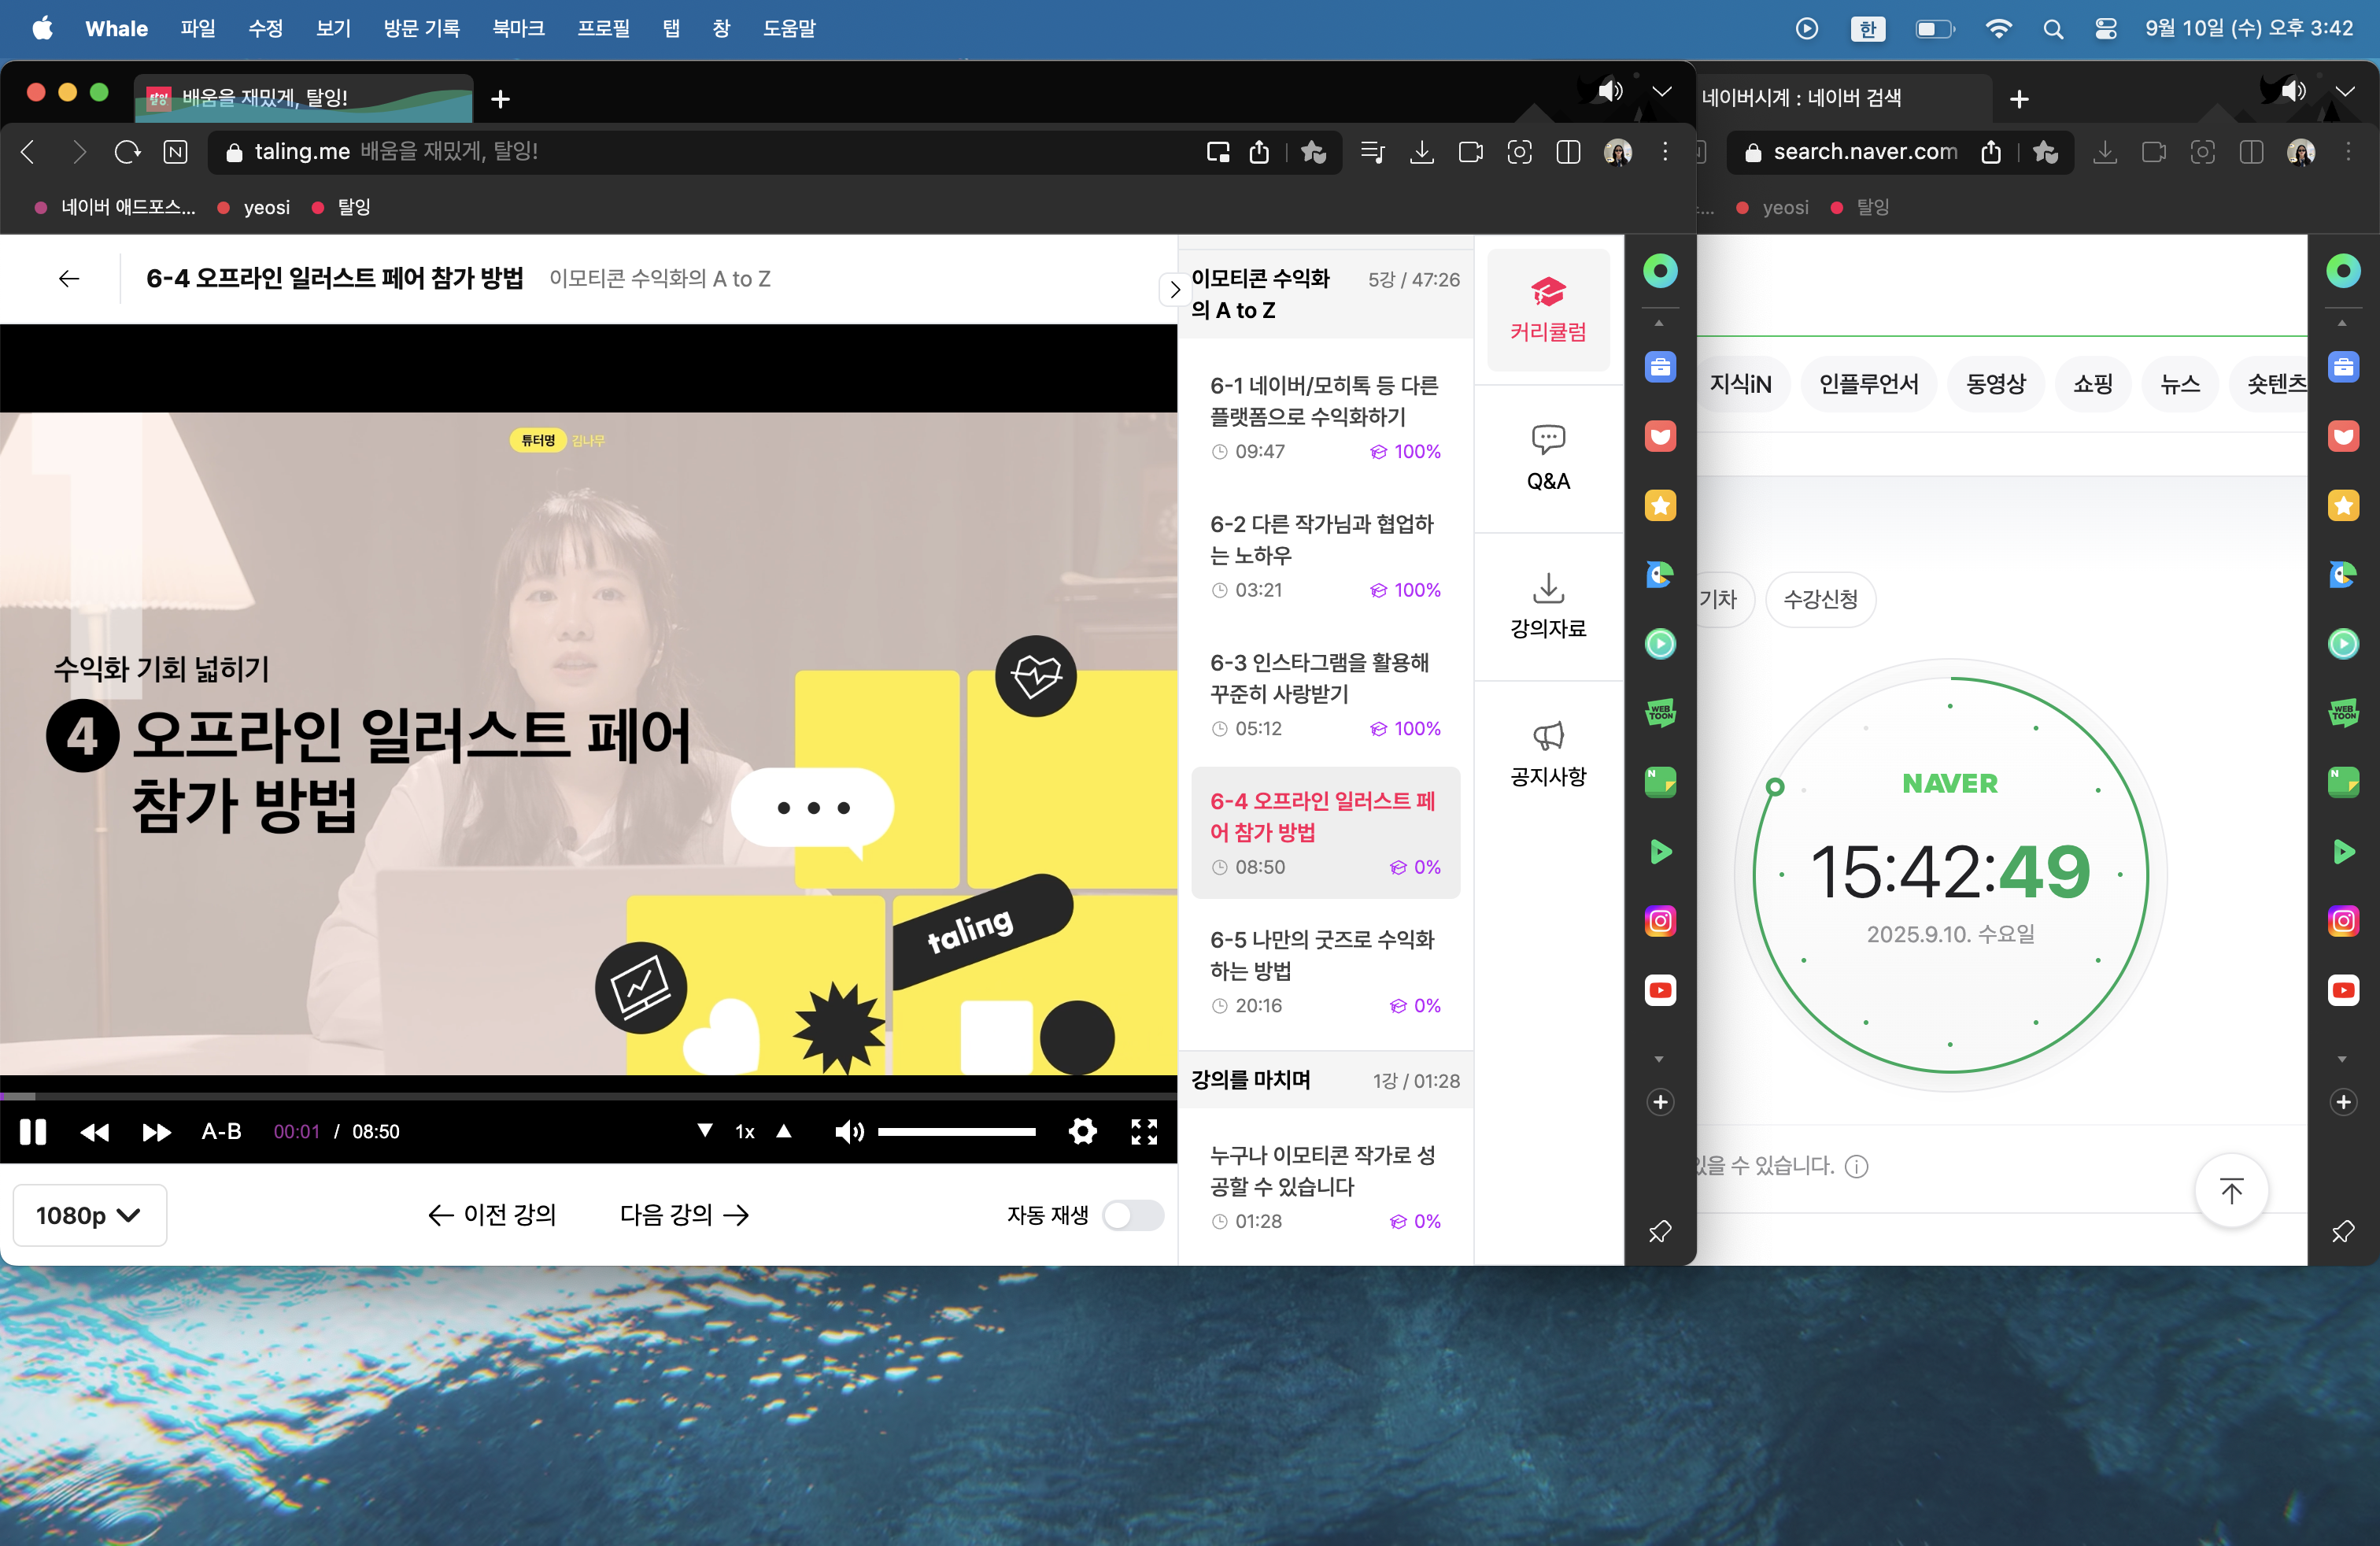This screenshot has height=1546, width=2380.
Task: Collapse the curriculum sidebar chevron
Action: pyautogui.click(x=1174, y=290)
